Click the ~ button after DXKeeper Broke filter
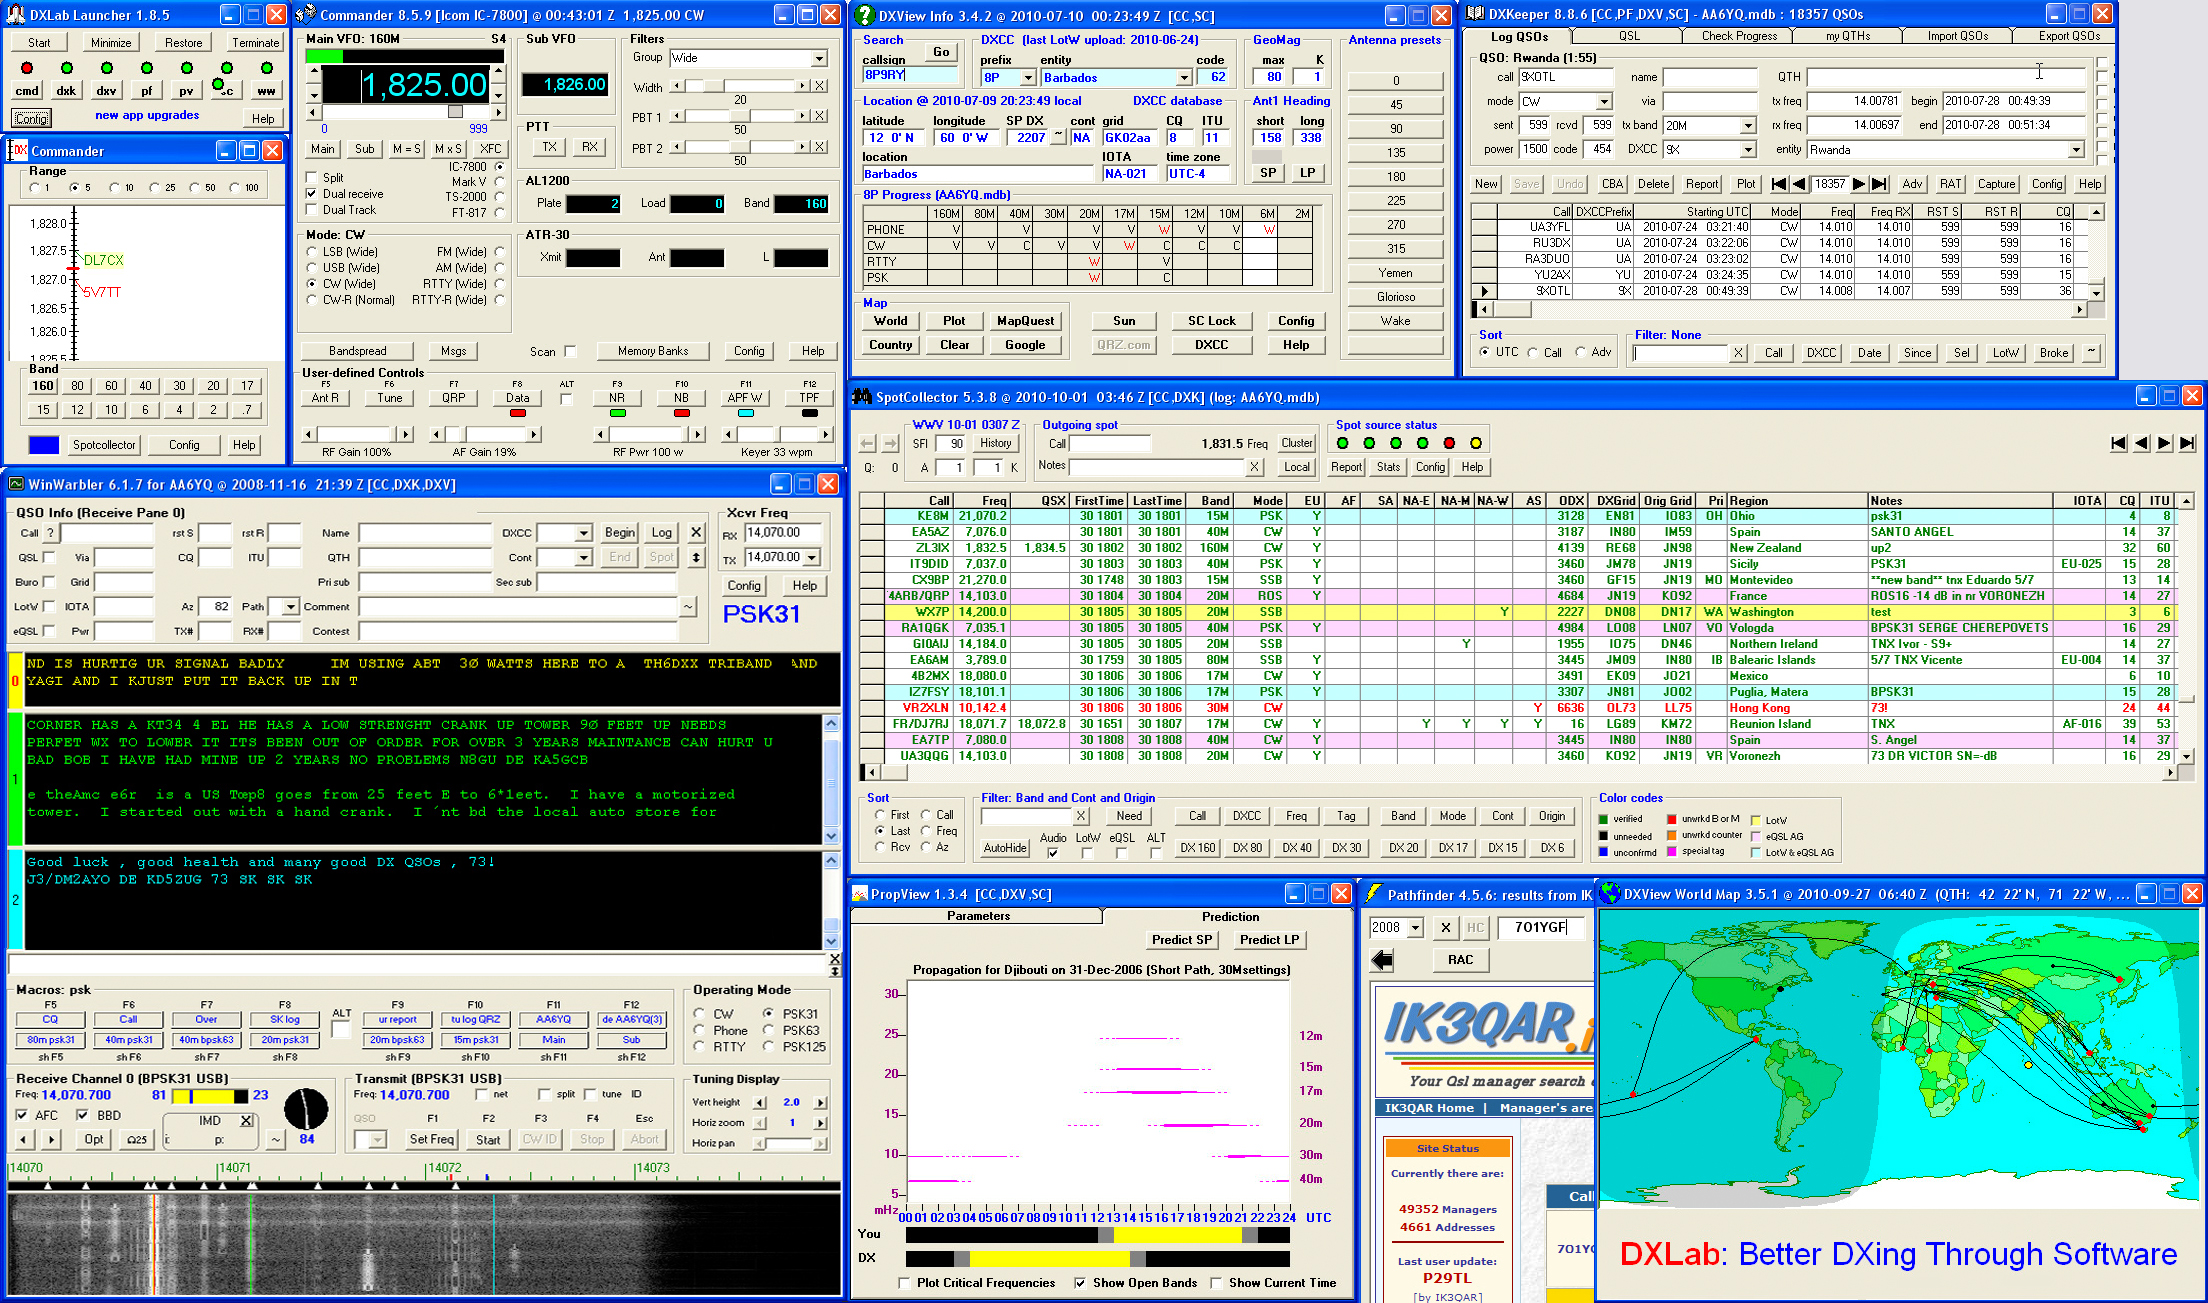 click(2091, 353)
